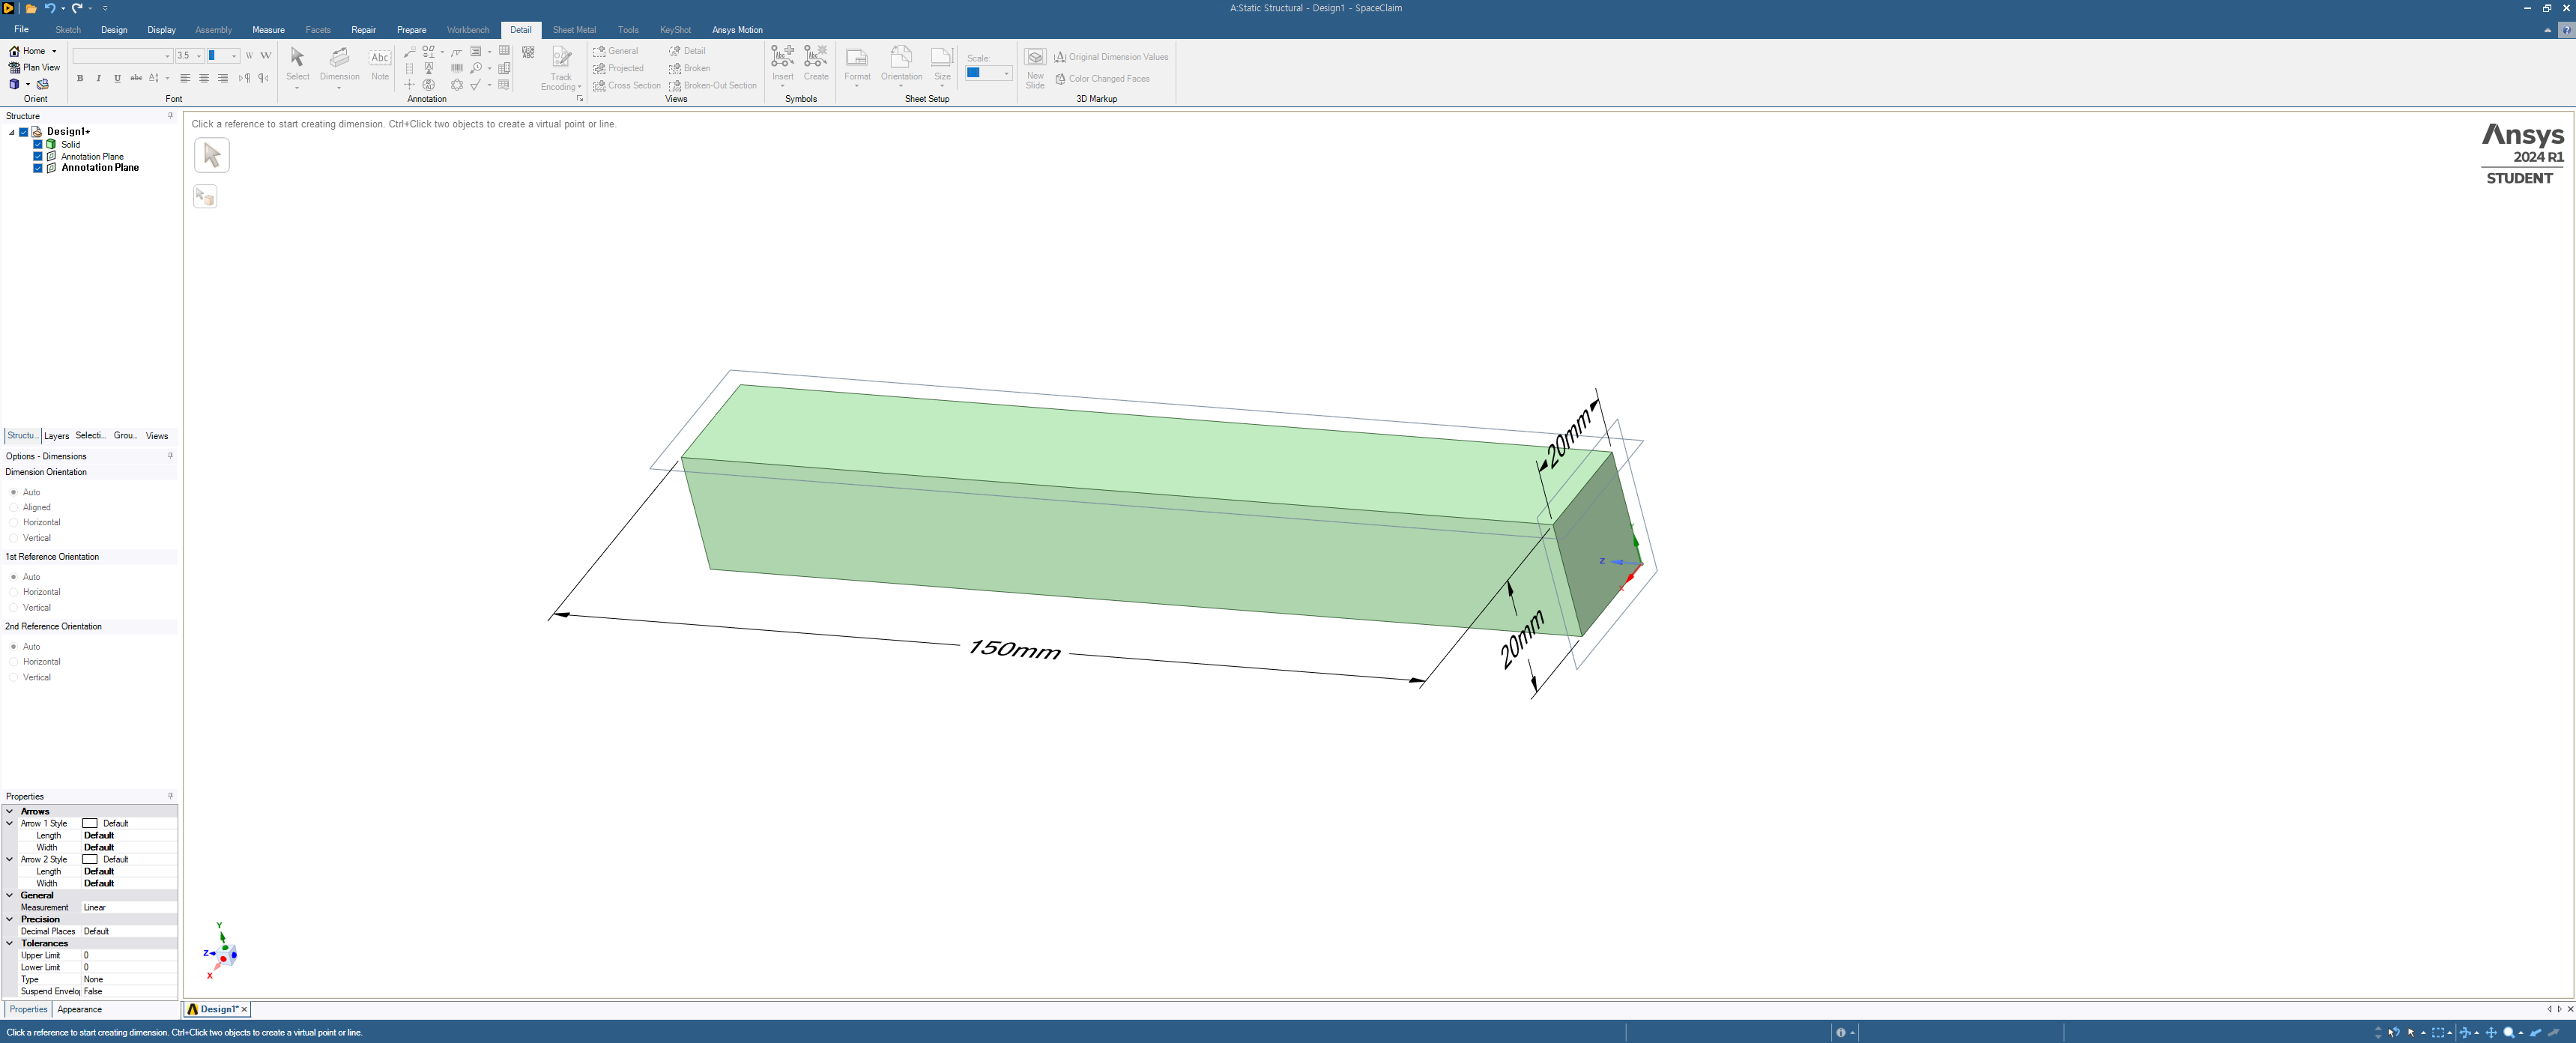Select the arrow select tool in viewport
Image resolution: width=2576 pixels, height=1043 pixels.
pyautogui.click(x=211, y=155)
